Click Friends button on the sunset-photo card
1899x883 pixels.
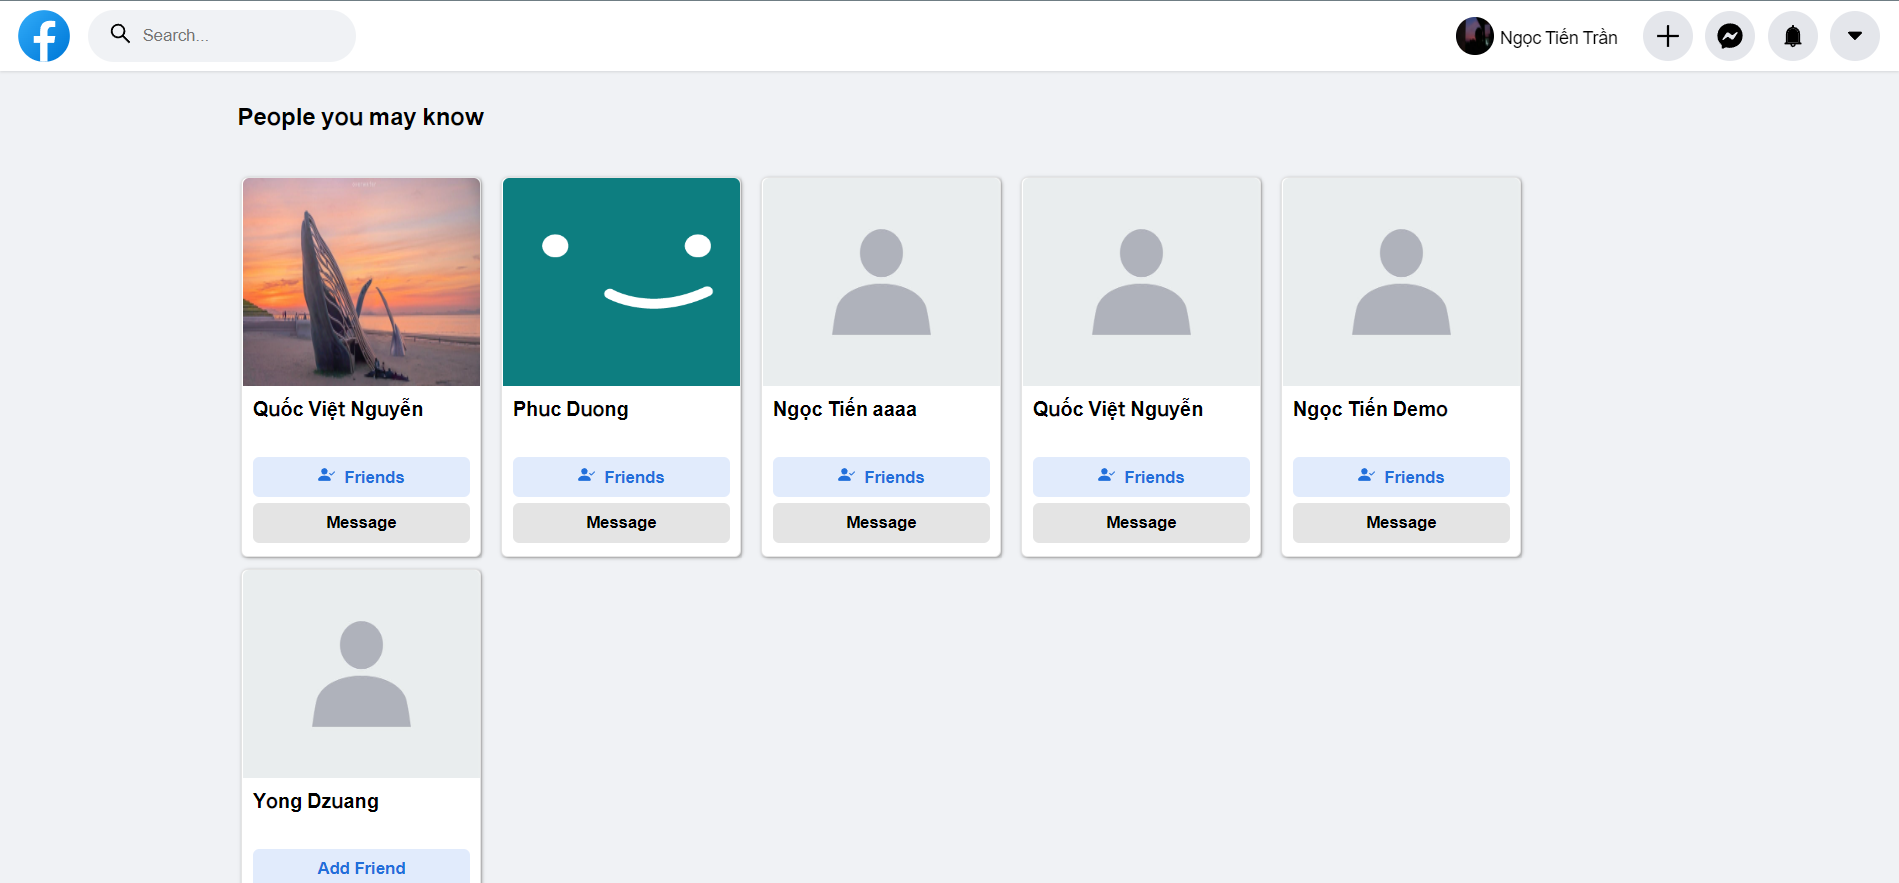pos(362,477)
